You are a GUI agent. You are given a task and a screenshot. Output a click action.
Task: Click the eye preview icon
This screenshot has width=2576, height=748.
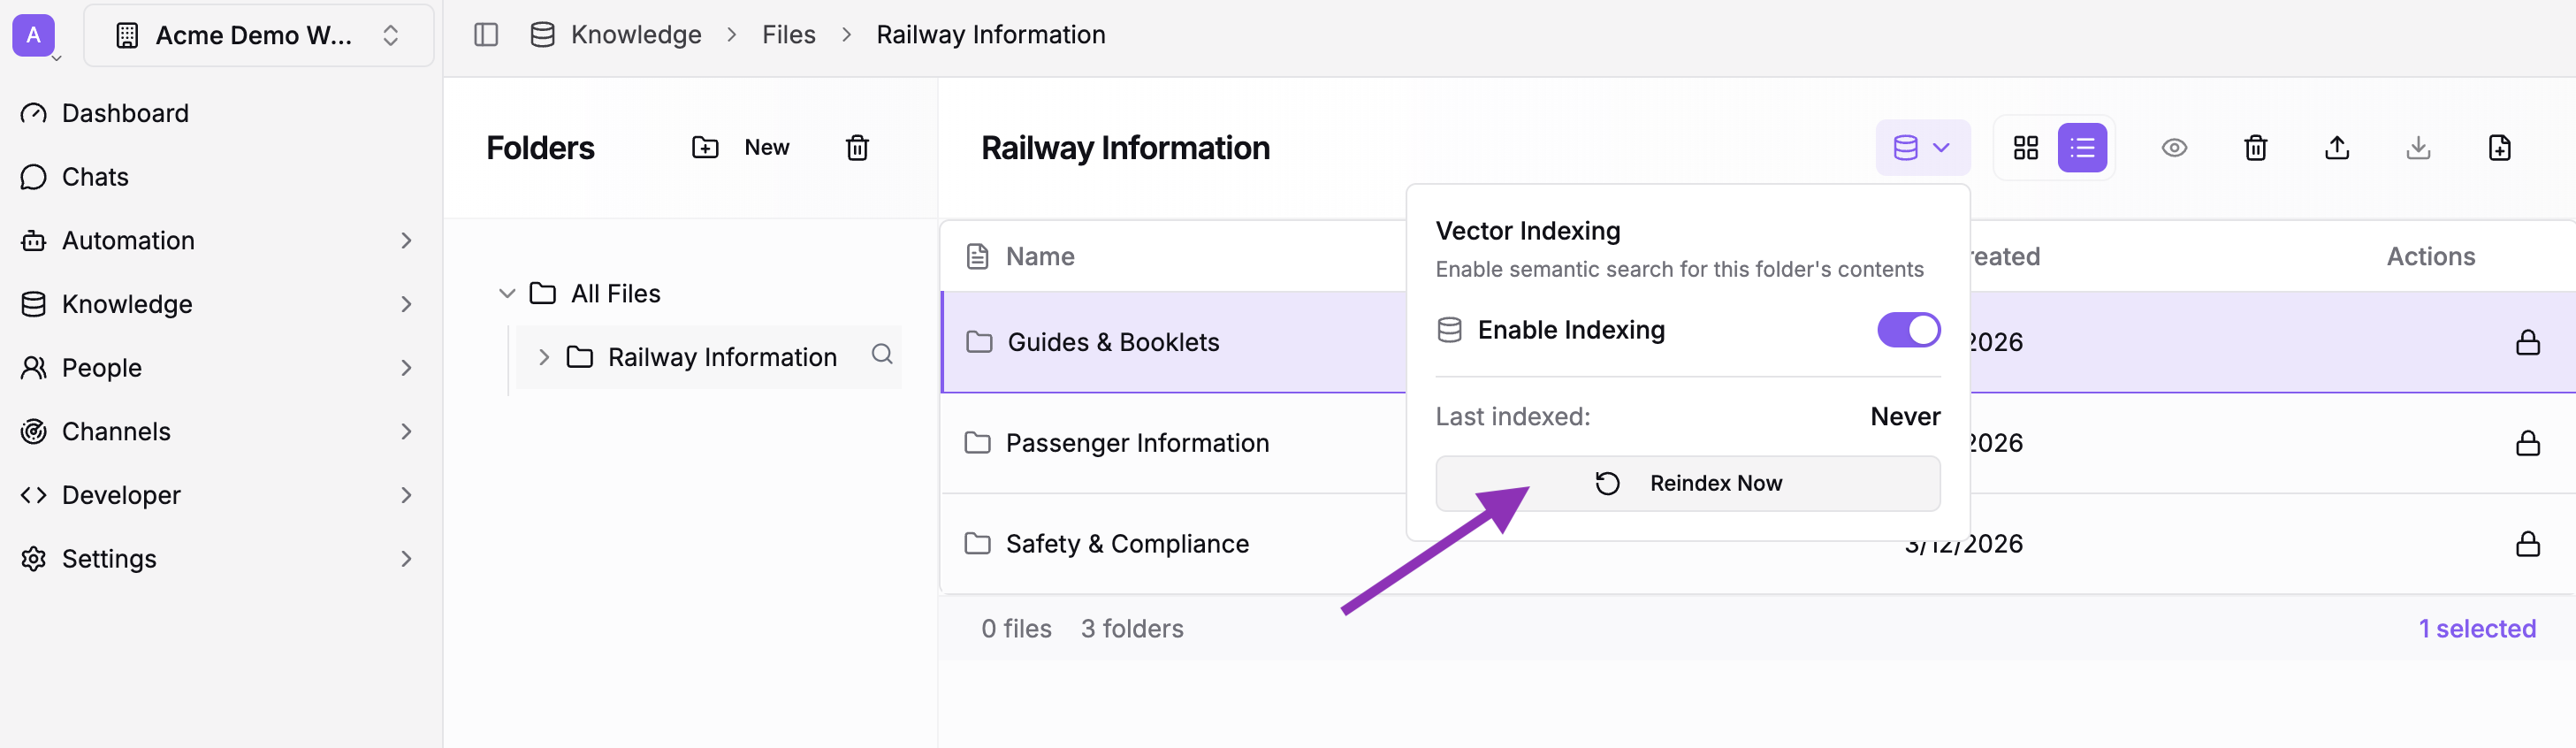[x=2175, y=147]
